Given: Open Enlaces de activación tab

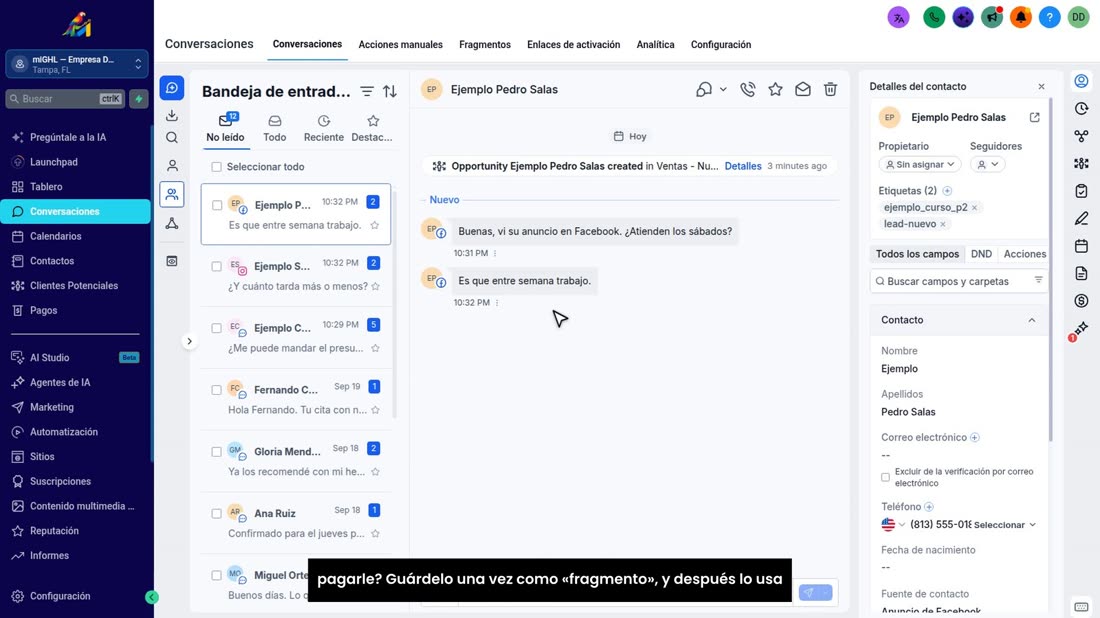Looking at the screenshot, I should [573, 44].
